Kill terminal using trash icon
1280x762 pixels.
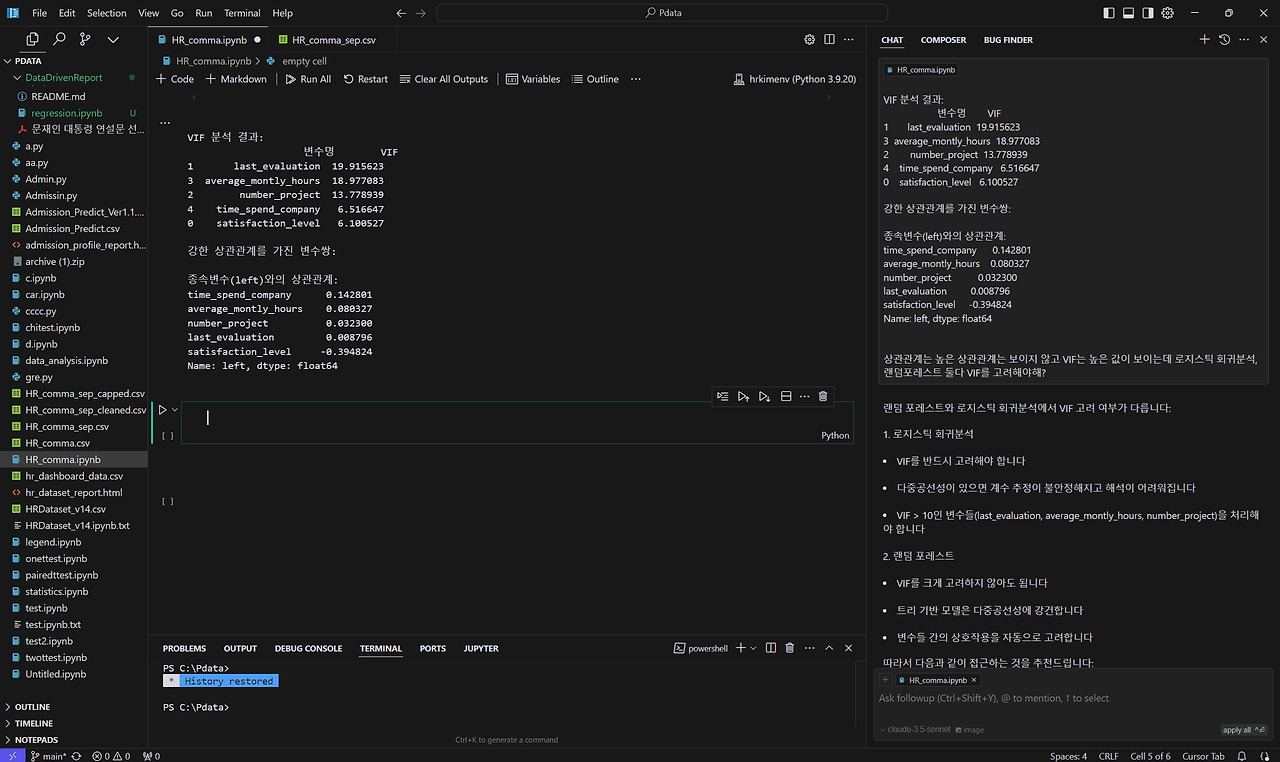tap(789, 648)
